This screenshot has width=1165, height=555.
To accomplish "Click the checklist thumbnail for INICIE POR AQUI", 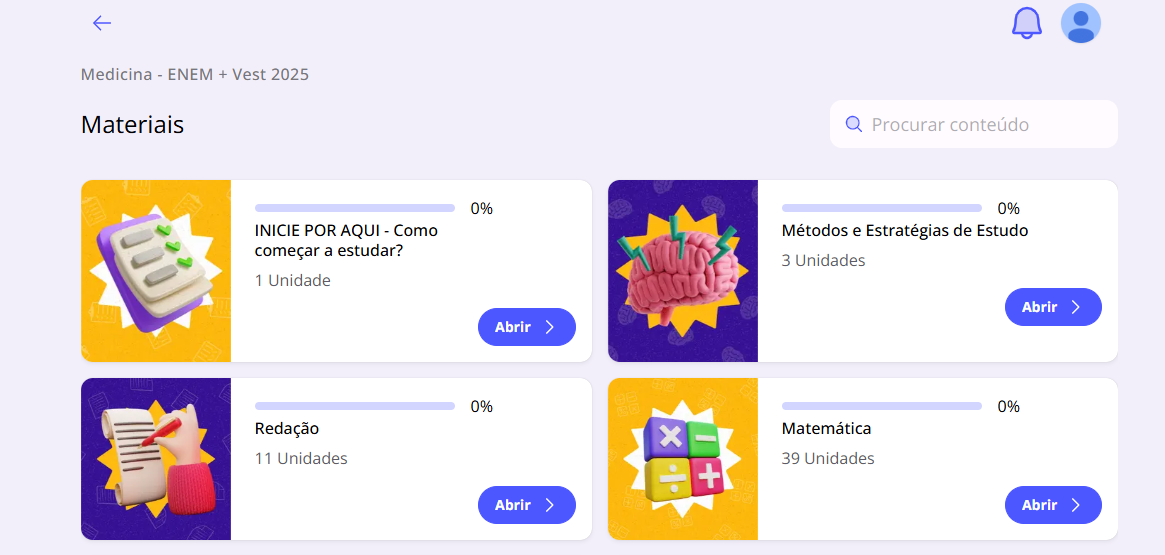I will (x=156, y=271).
